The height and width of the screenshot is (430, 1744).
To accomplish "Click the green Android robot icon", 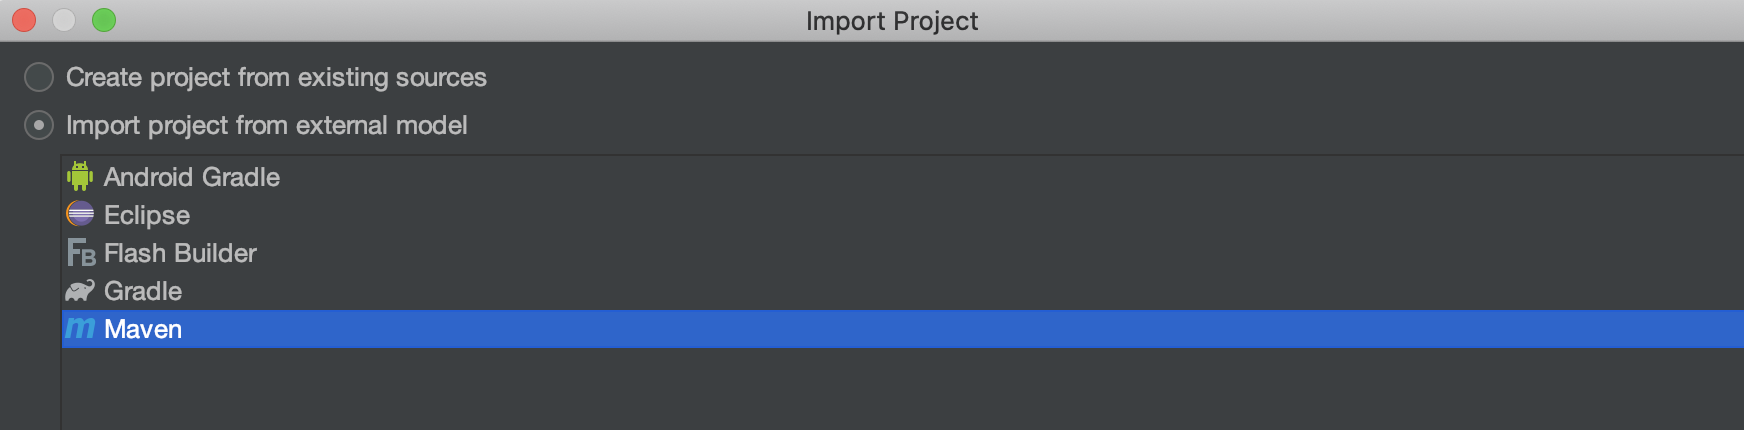I will 80,176.
